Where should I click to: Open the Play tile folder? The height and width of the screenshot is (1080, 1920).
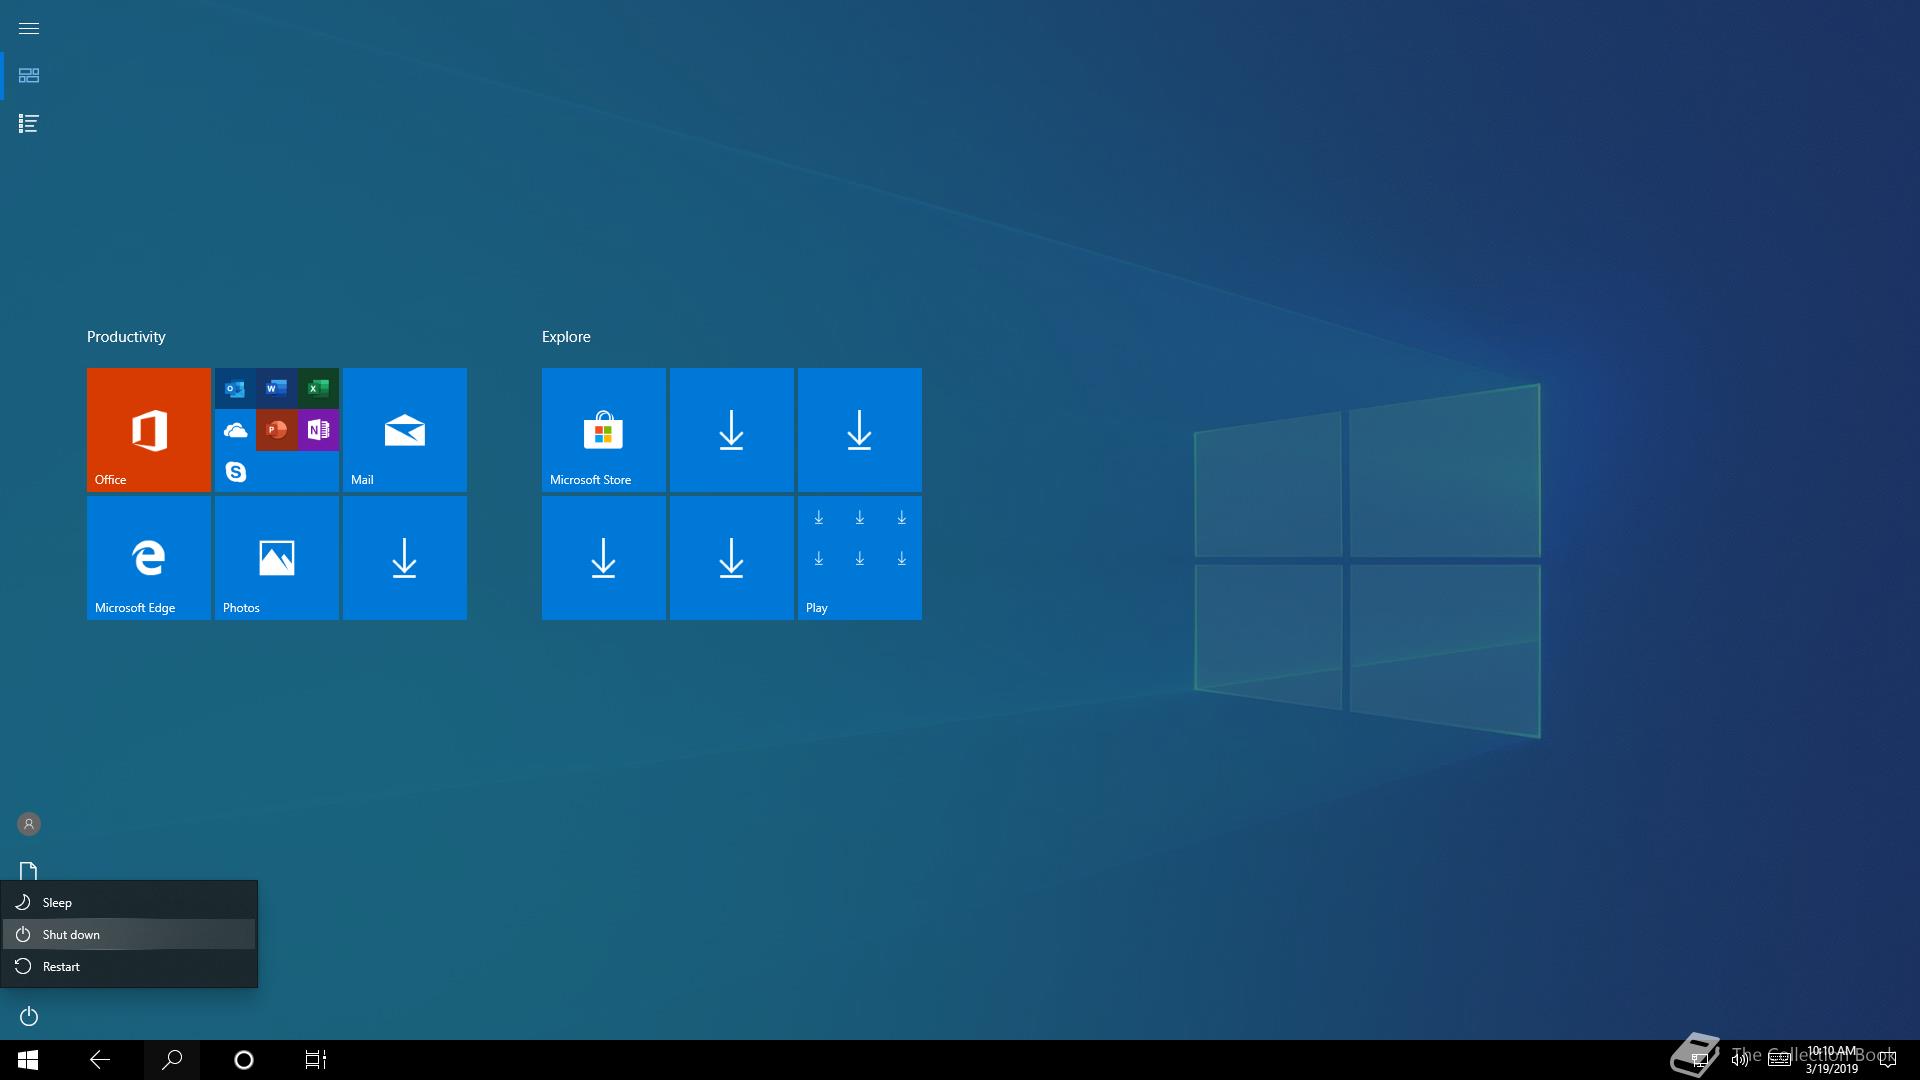point(859,557)
